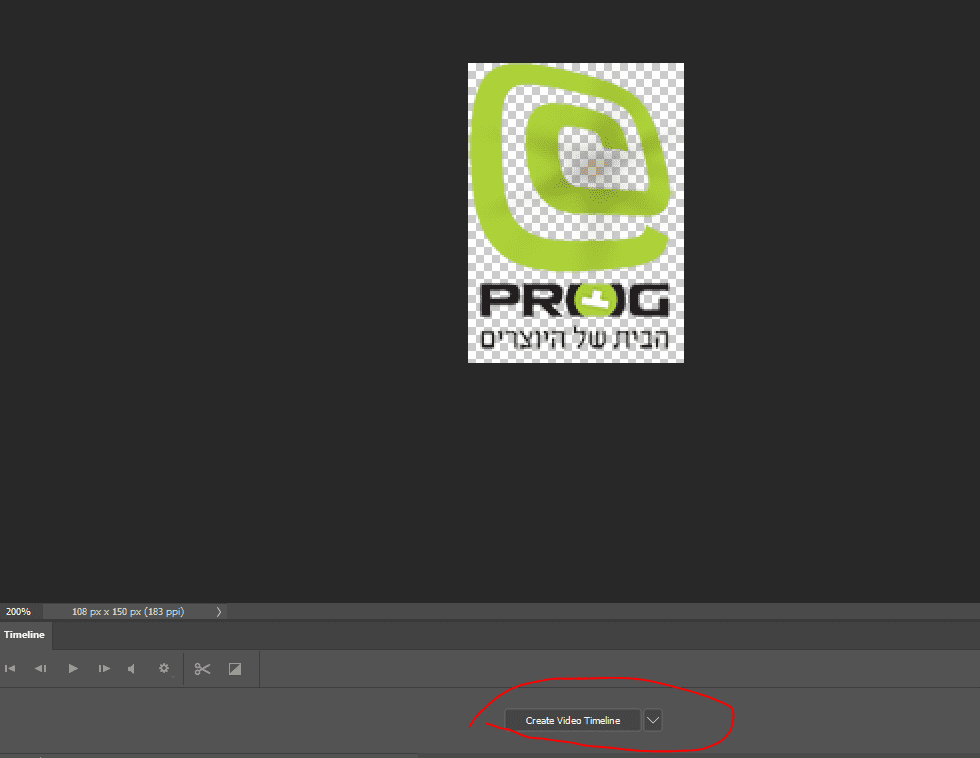The image size is (980, 758).
Task: Open the transition selector icon
Action: (236, 668)
